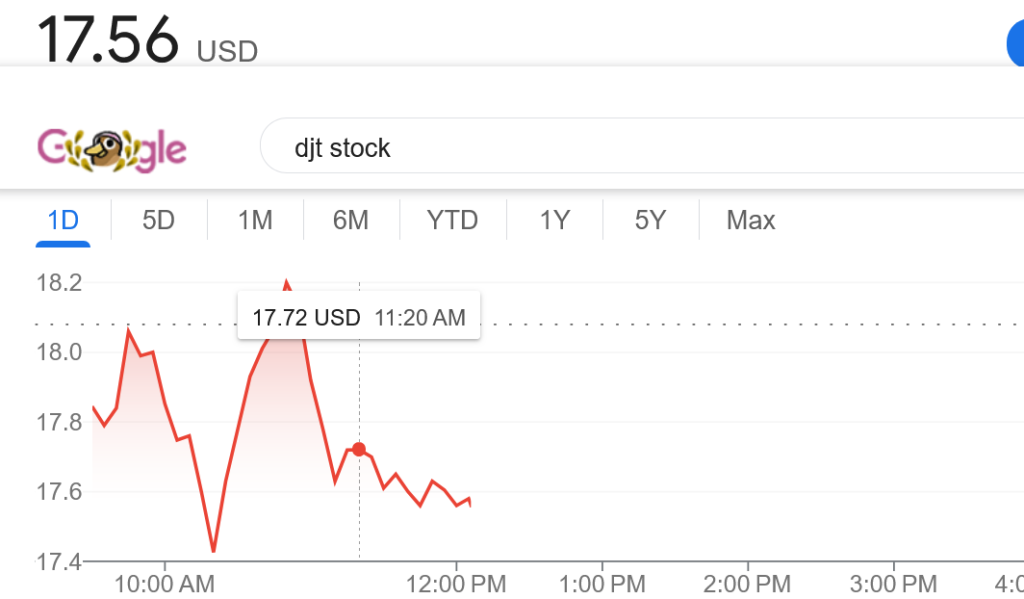Click the blue circular button at top right
Image resolution: width=1024 pixels, height=599 pixels.
point(1014,43)
